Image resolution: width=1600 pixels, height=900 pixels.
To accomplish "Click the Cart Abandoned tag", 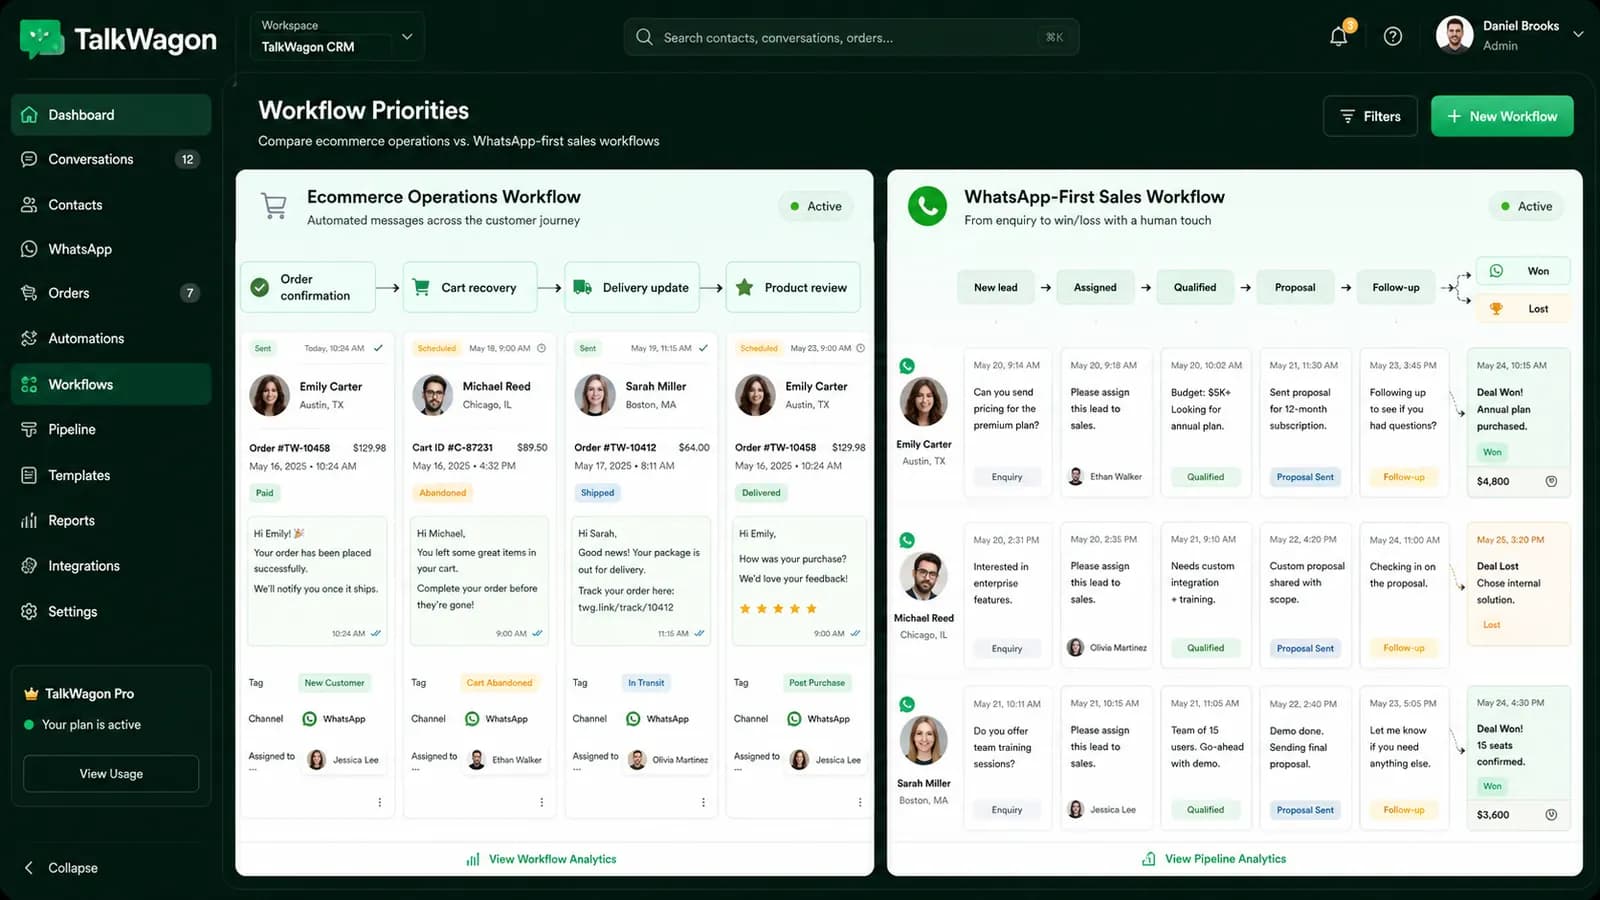I will pyautogui.click(x=499, y=683).
